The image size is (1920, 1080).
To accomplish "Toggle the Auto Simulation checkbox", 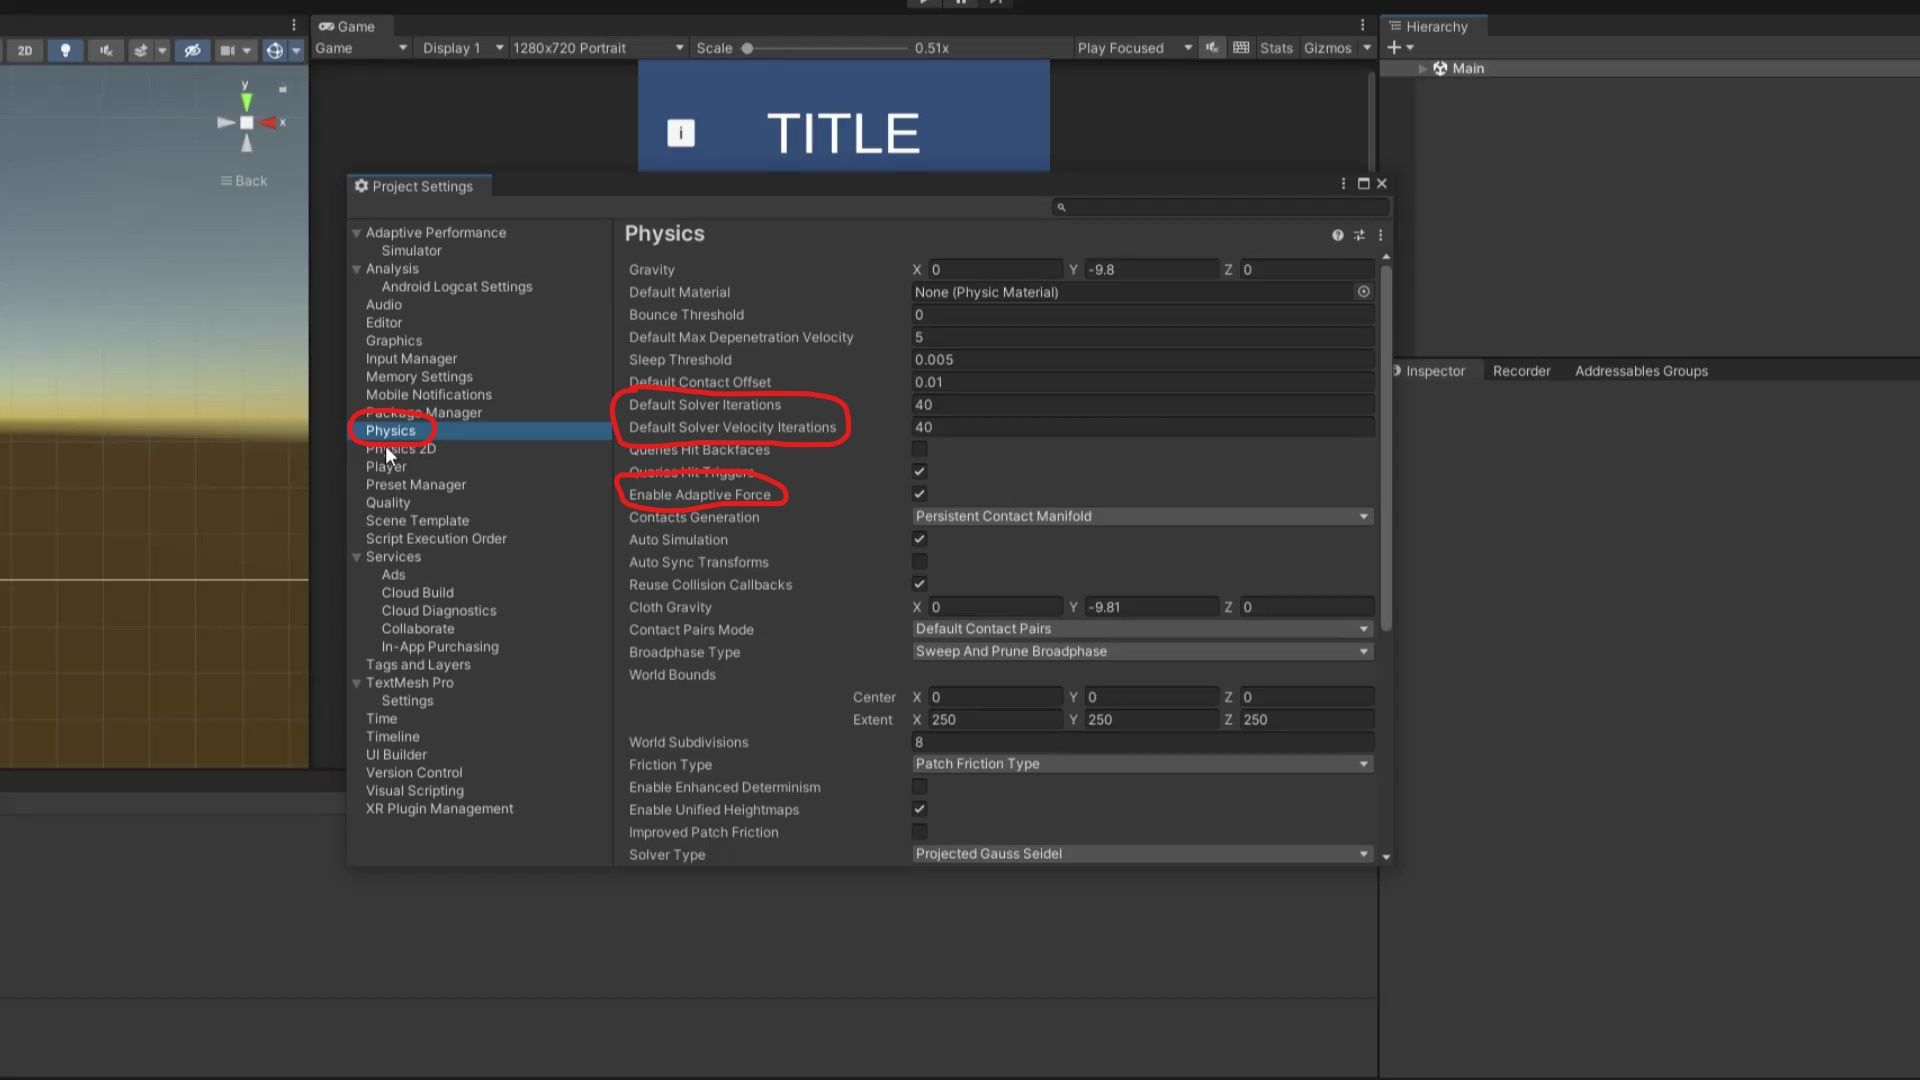I will [919, 539].
